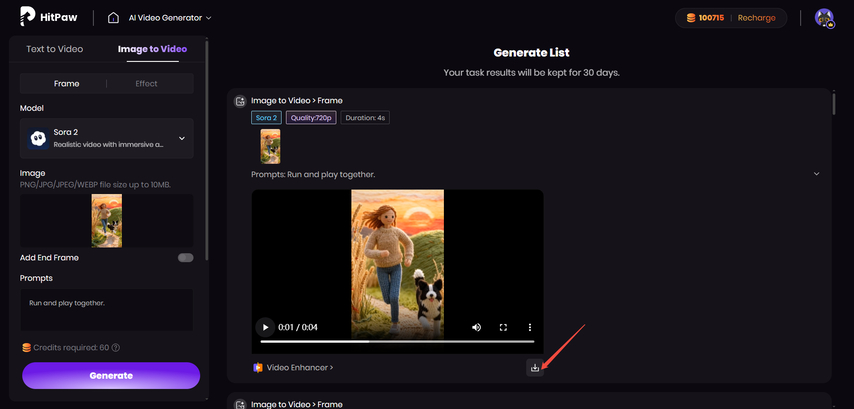Choose the Frame mode tab
This screenshot has height=409, width=854.
pos(66,83)
